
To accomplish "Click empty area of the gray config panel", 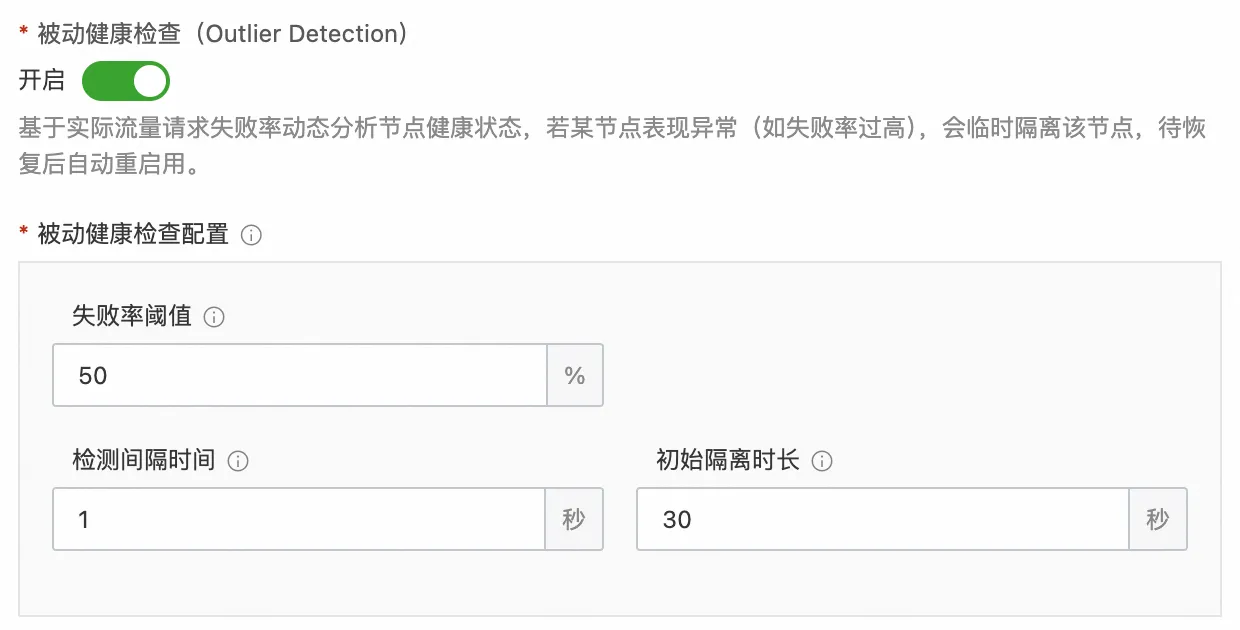I will click(x=900, y=360).
